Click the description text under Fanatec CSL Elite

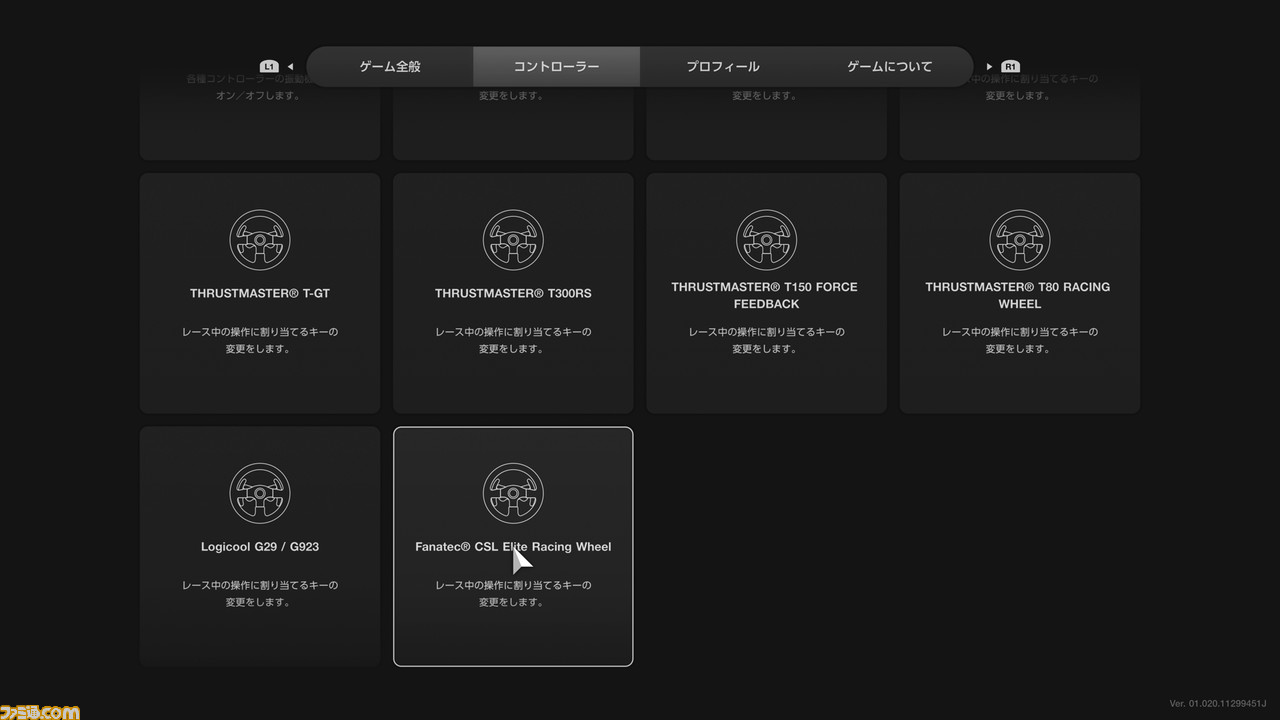[513, 593]
